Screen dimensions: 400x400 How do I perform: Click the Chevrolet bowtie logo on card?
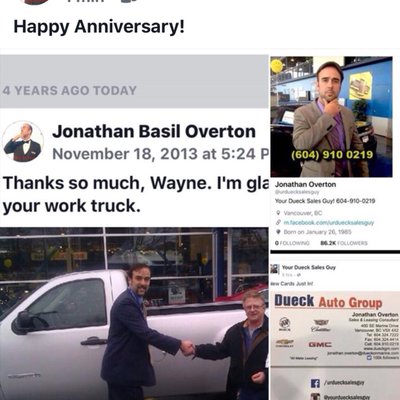click(284, 343)
